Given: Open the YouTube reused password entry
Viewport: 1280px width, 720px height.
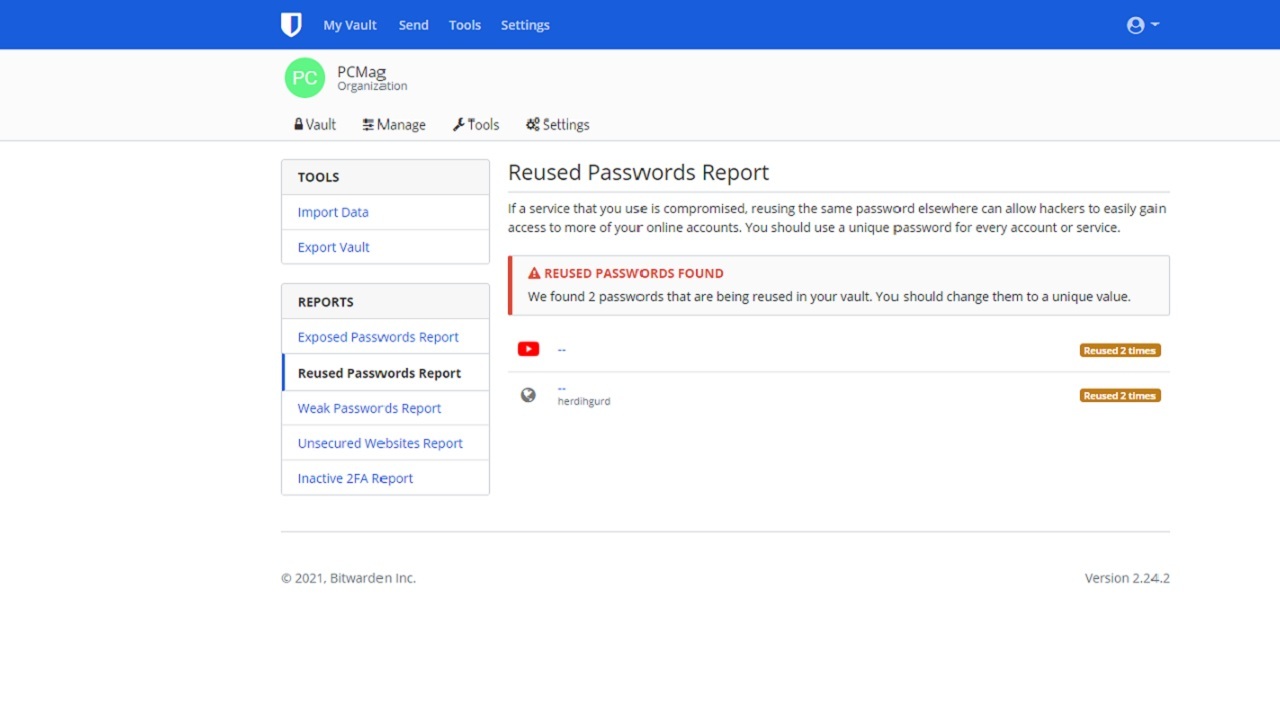Looking at the screenshot, I should click(562, 349).
